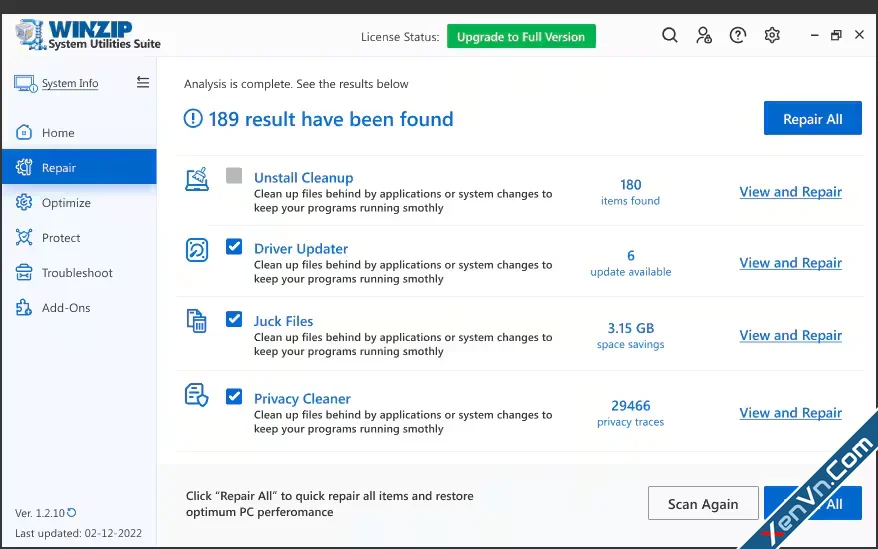Select the Repair menu label
Screen dimensions: 878x549
pos(59,168)
